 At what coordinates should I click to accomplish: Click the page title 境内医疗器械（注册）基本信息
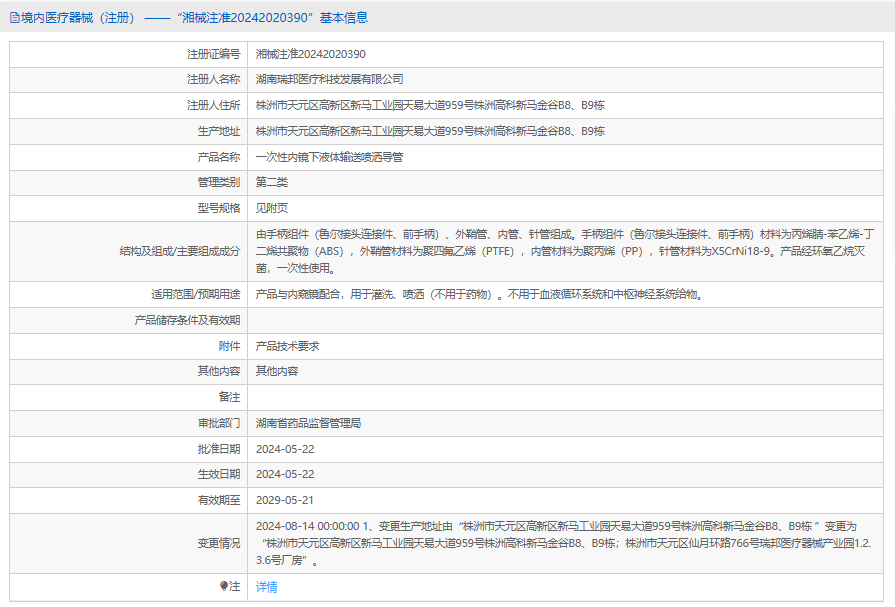189,18
